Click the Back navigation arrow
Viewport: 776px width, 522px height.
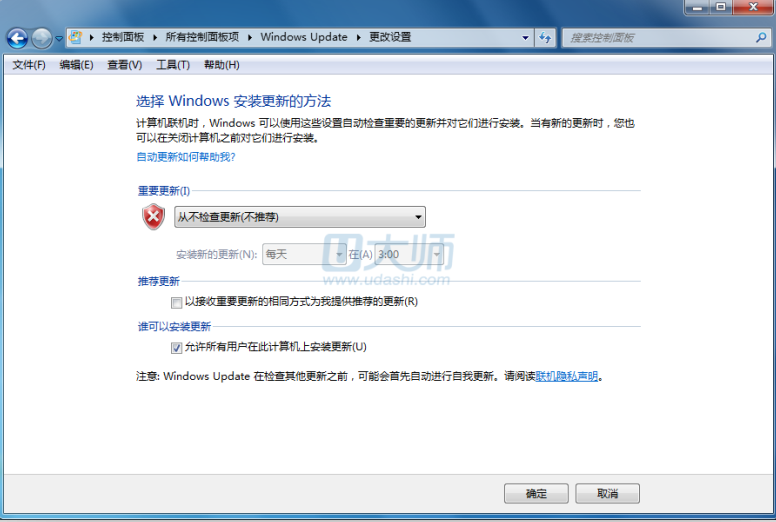point(17,38)
